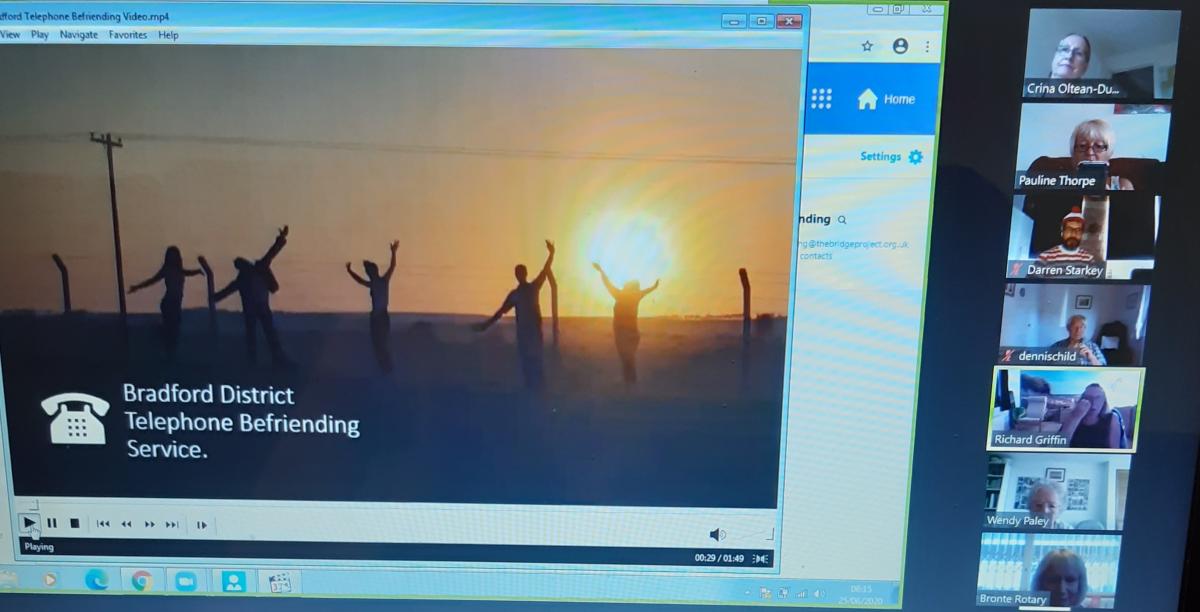Click the contacts link
Viewport: 1200px width, 612px height.
click(816, 256)
